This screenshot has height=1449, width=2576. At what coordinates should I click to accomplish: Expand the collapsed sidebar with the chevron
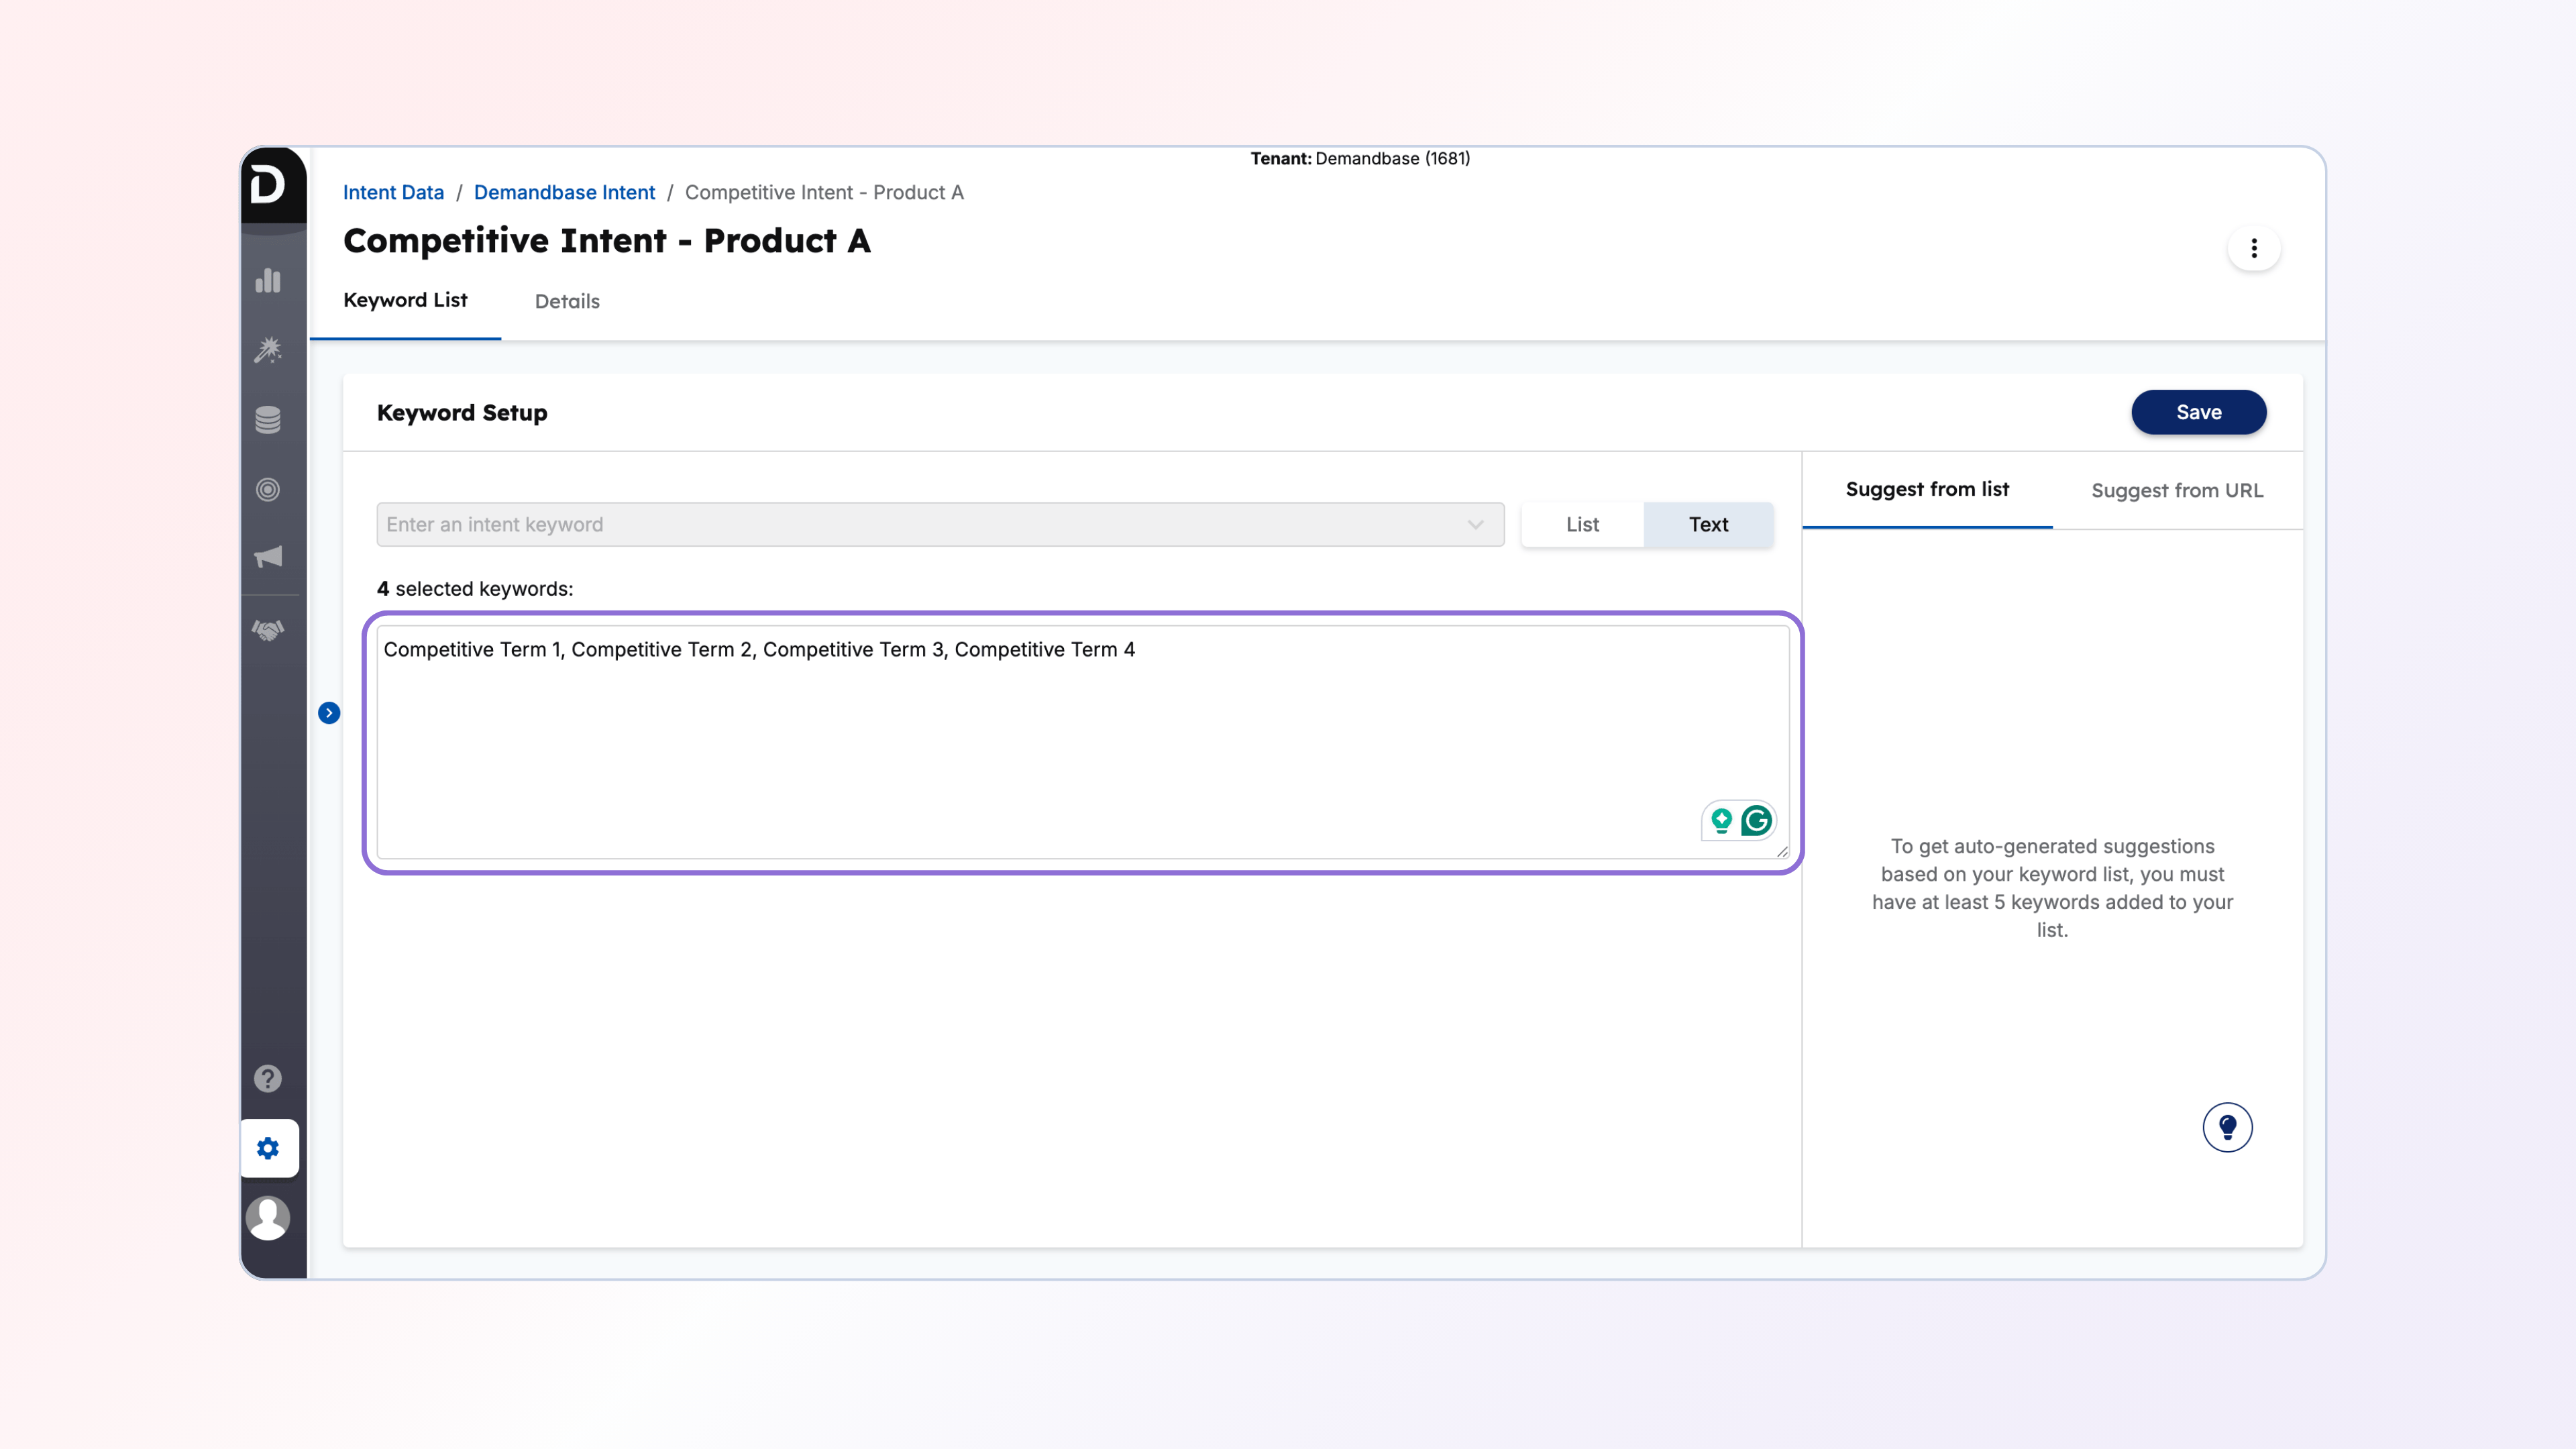coord(329,713)
